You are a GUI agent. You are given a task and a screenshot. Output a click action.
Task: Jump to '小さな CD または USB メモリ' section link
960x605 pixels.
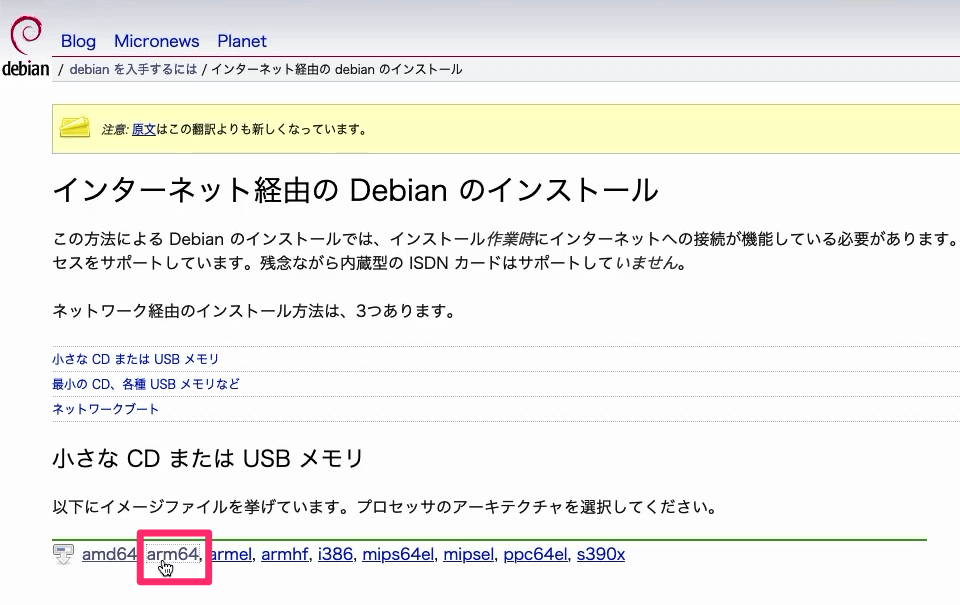tap(135, 359)
